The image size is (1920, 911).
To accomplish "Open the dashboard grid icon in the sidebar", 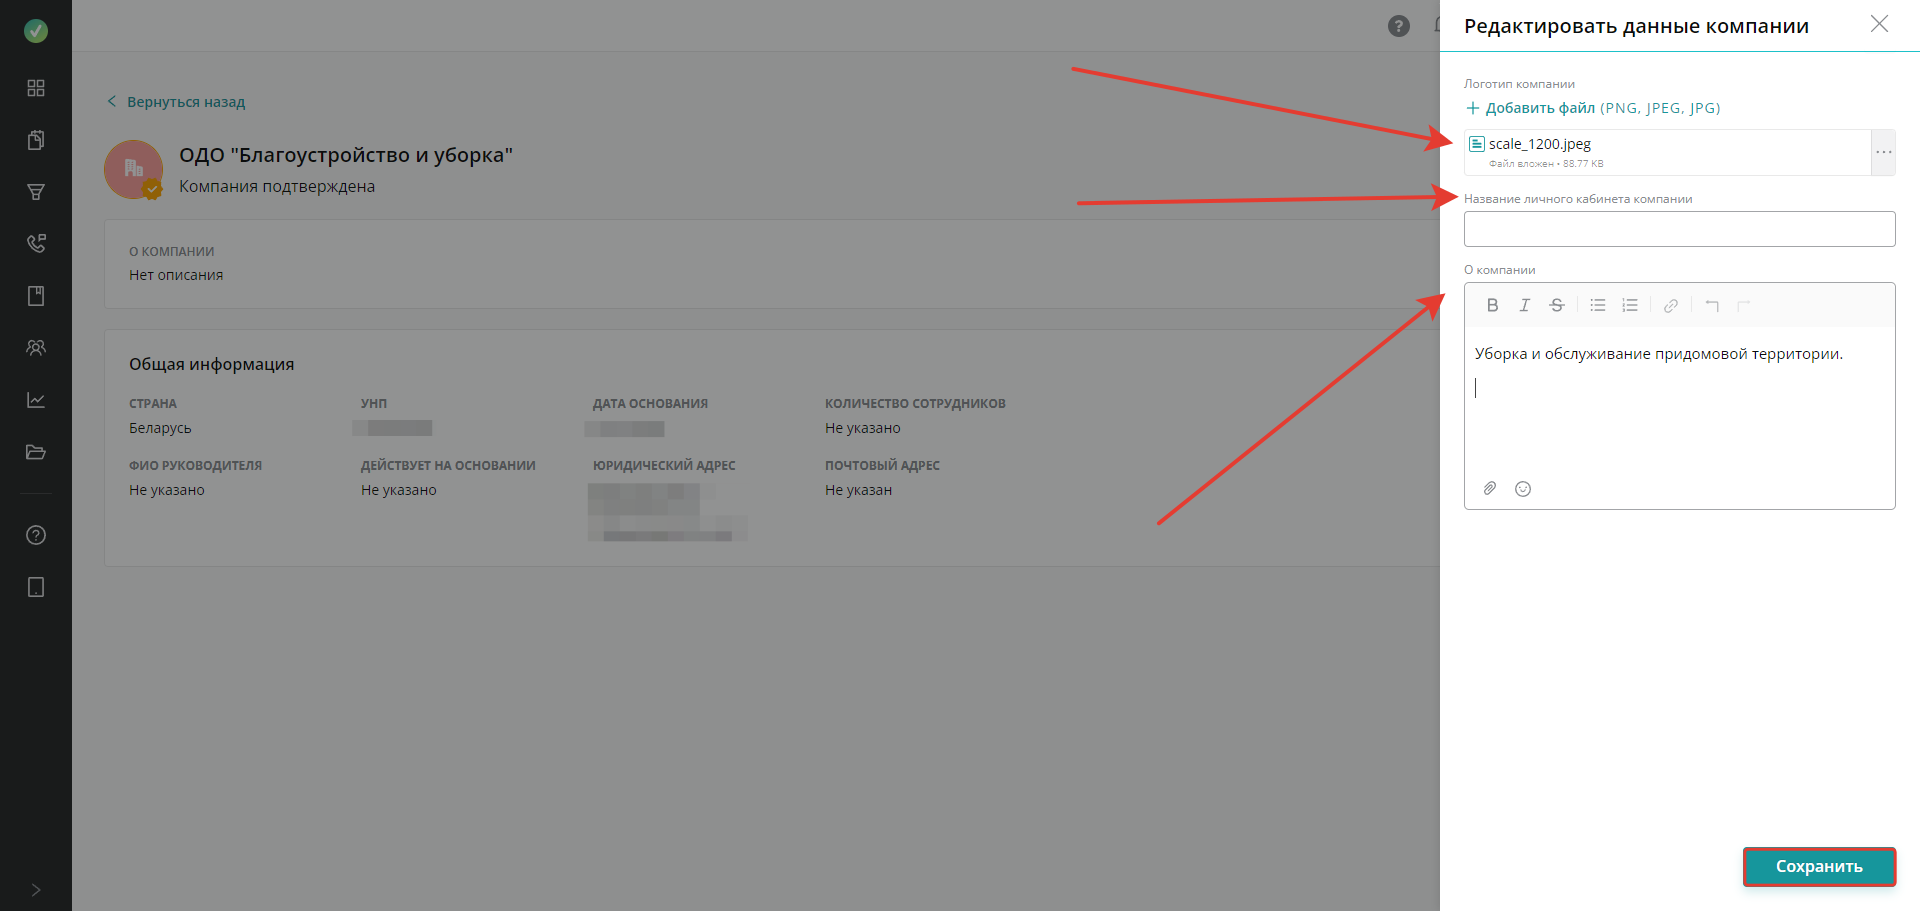I will (36, 88).
